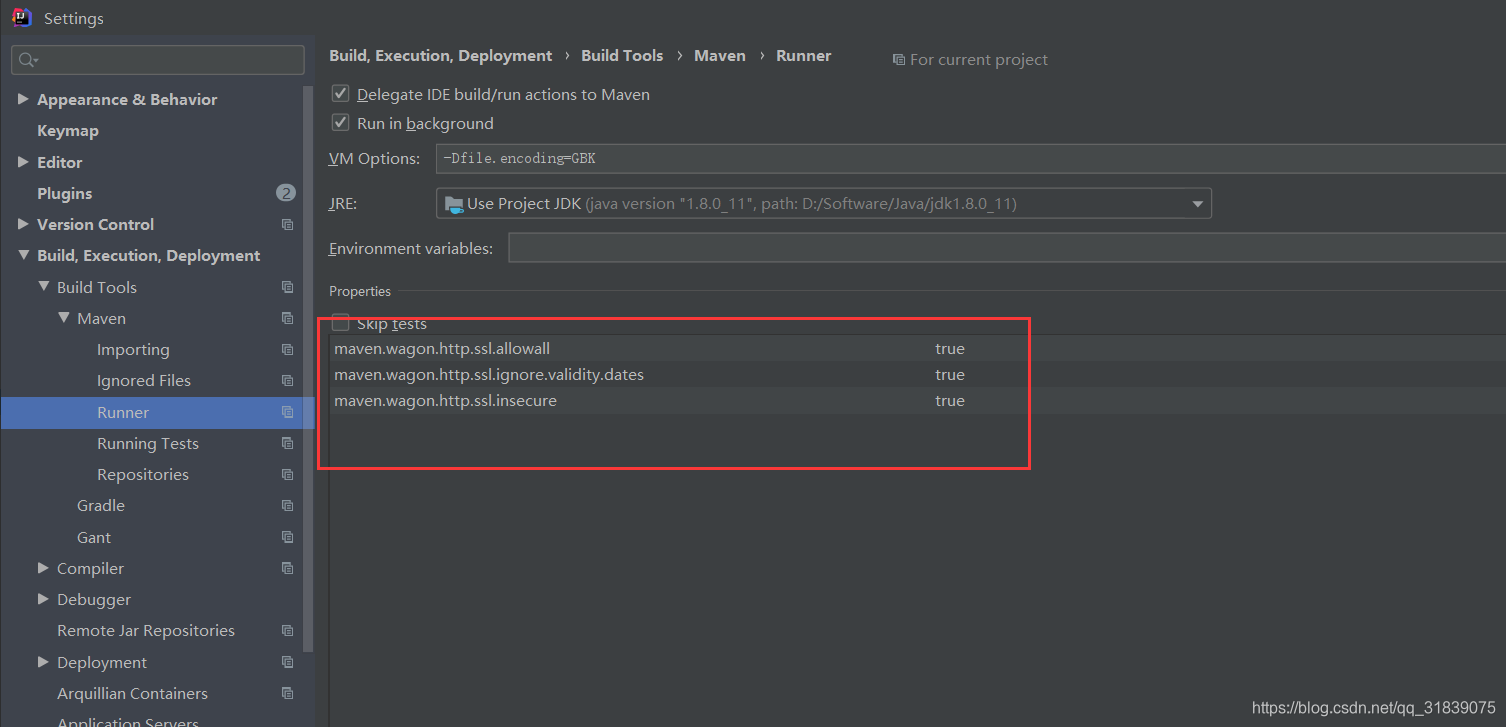The width and height of the screenshot is (1506, 727).
Task: Select Repositories under Maven
Action: click(x=143, y=474)
